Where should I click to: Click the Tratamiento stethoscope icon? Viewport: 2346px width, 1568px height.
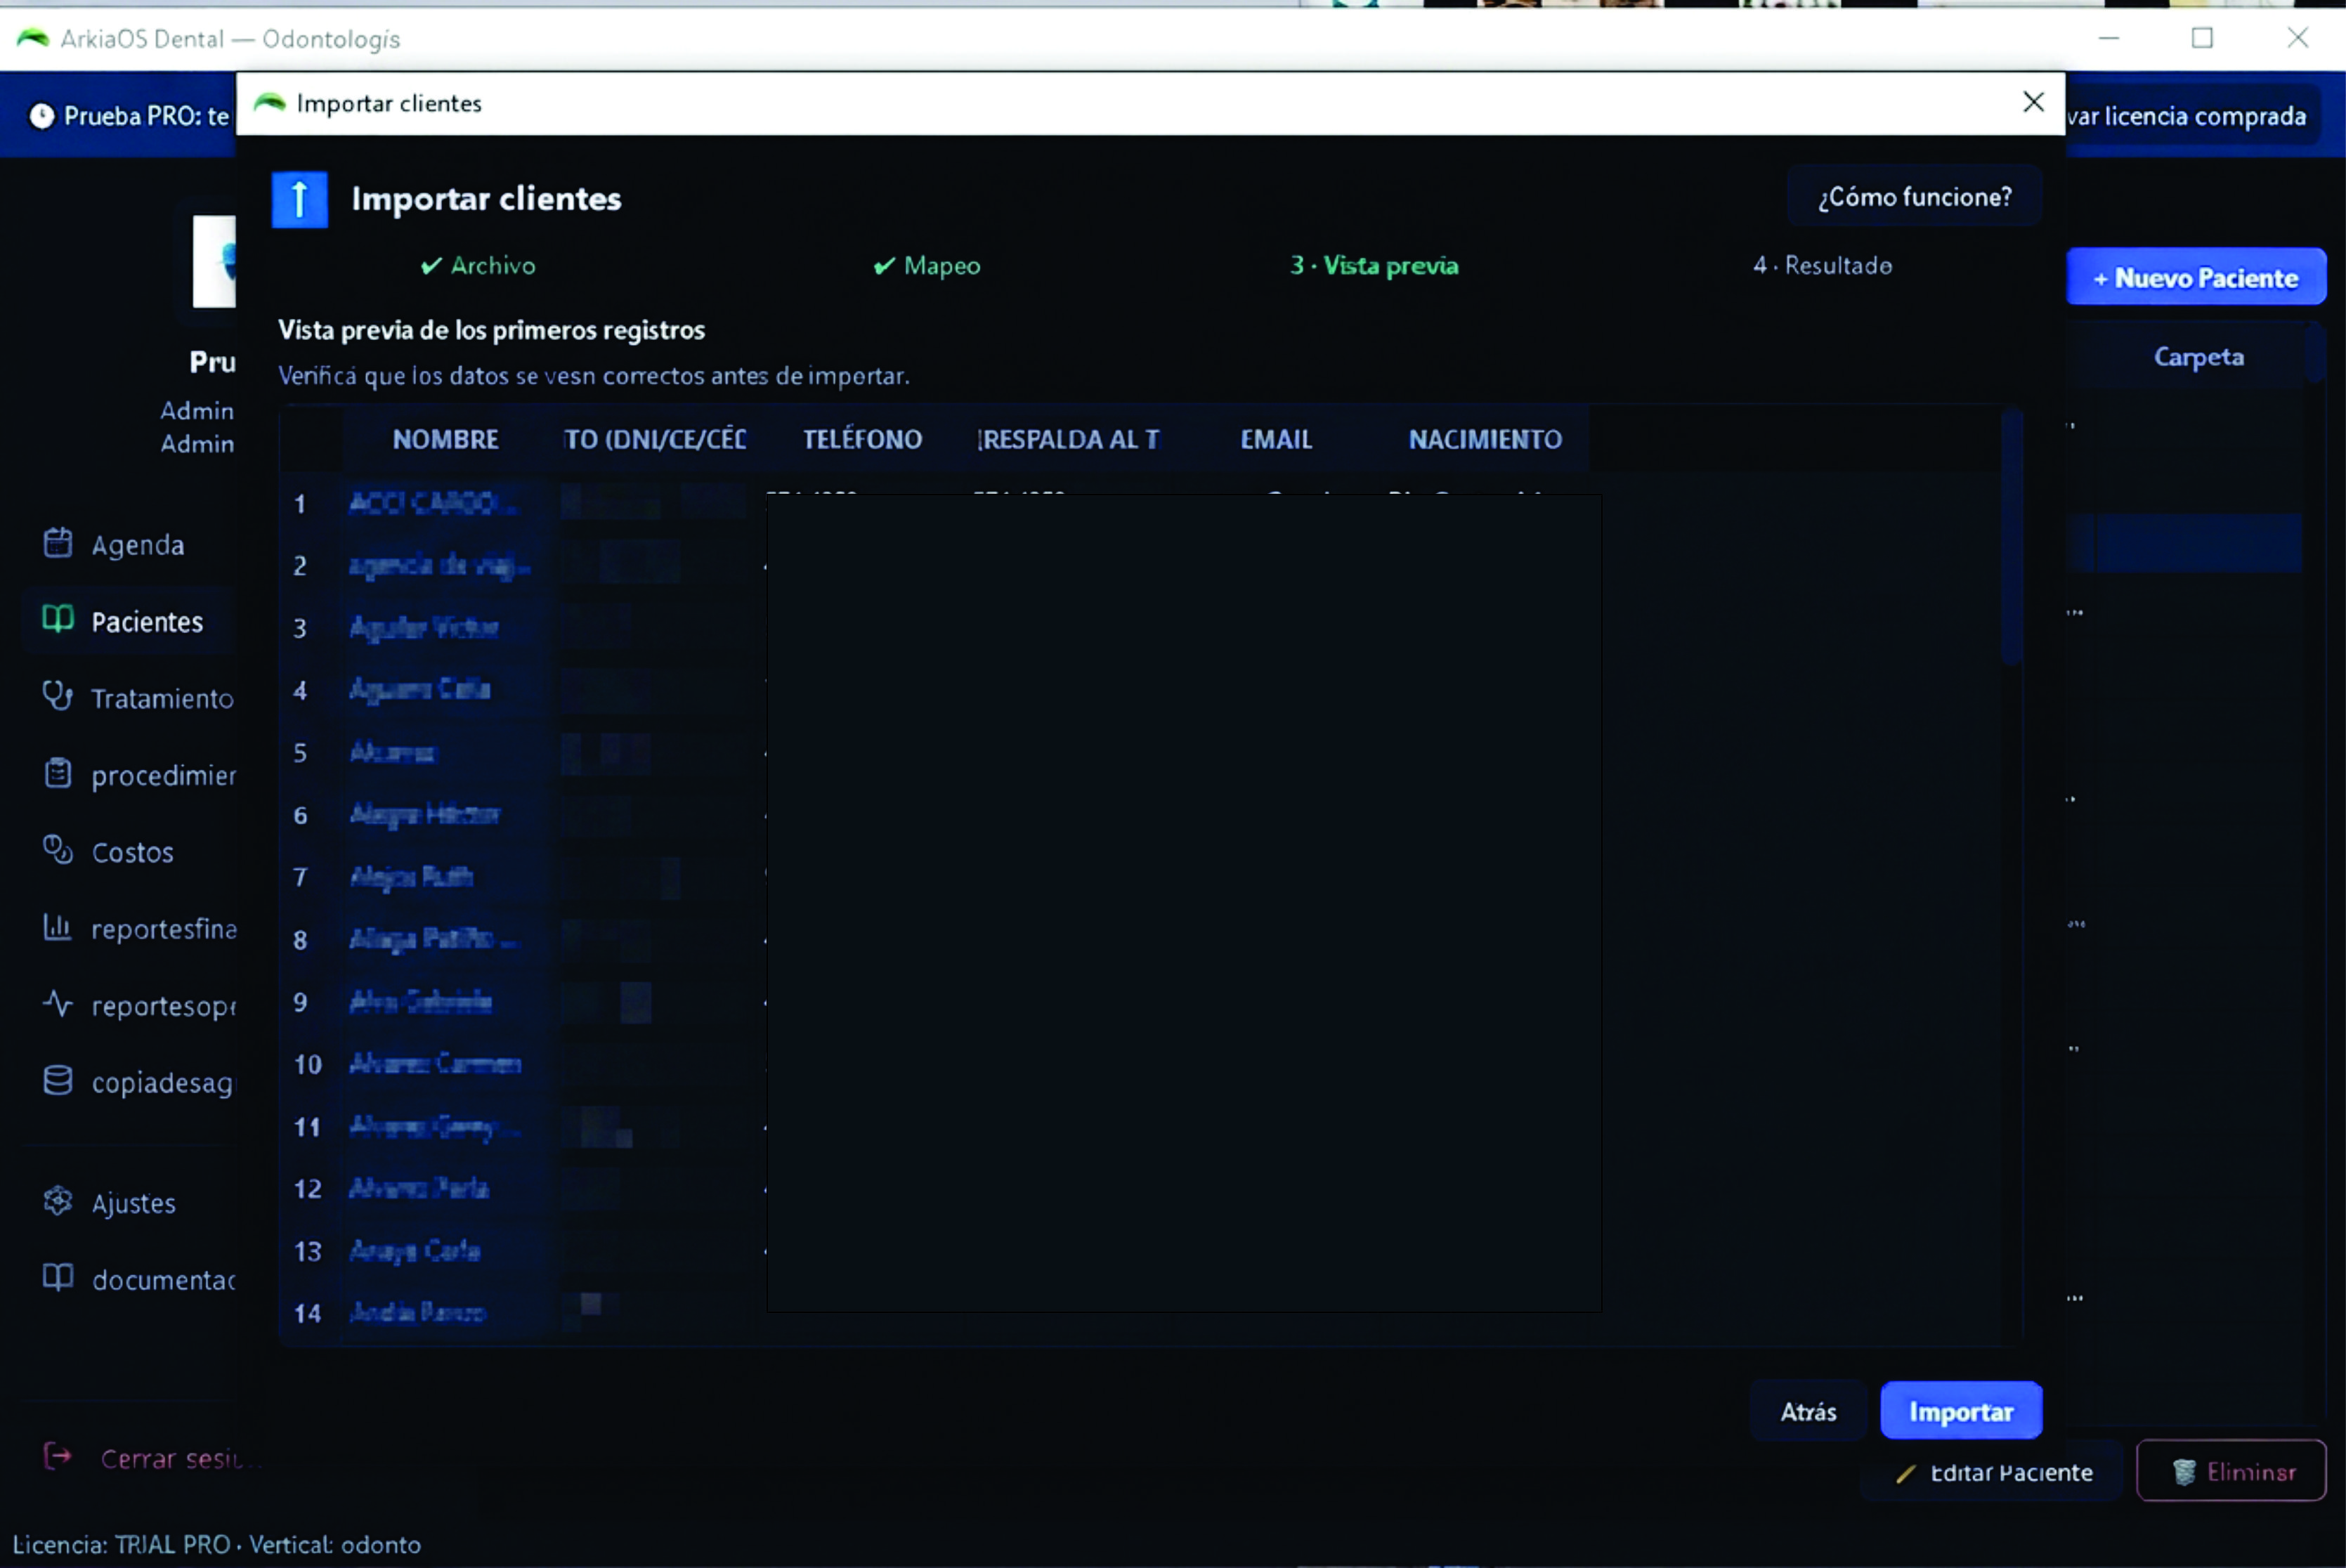pyautogui.click(x=58, y=696)
